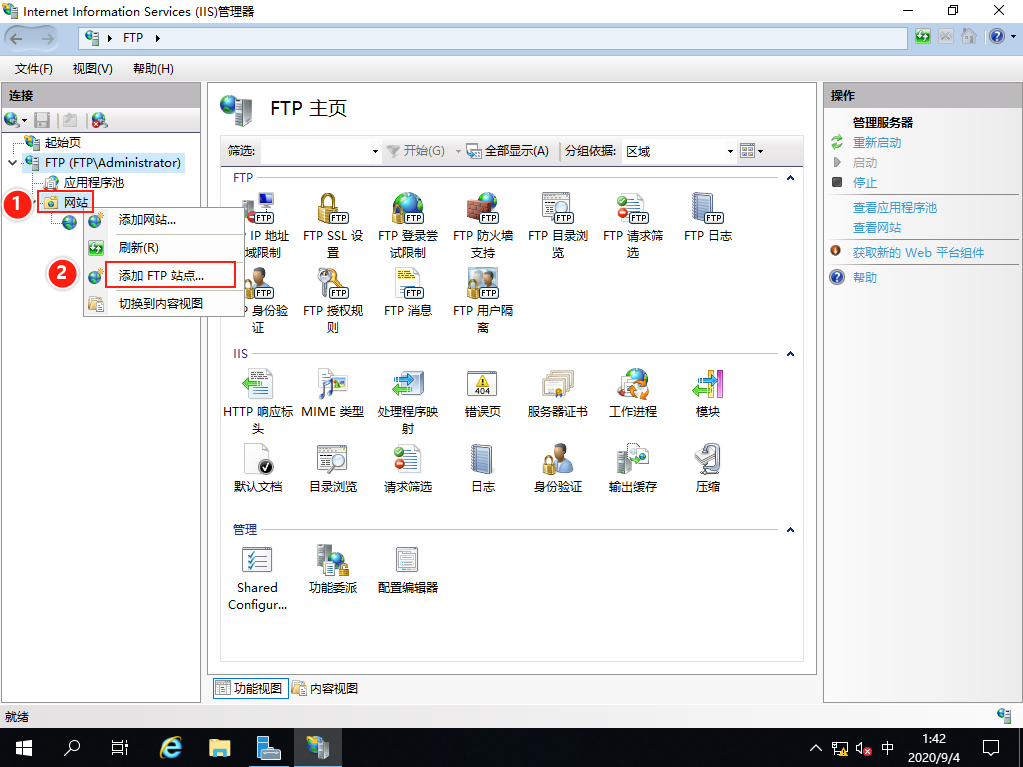The image size is (1023, 767).
Task: Open view mode dropdown button
Action: coord(752,151)
